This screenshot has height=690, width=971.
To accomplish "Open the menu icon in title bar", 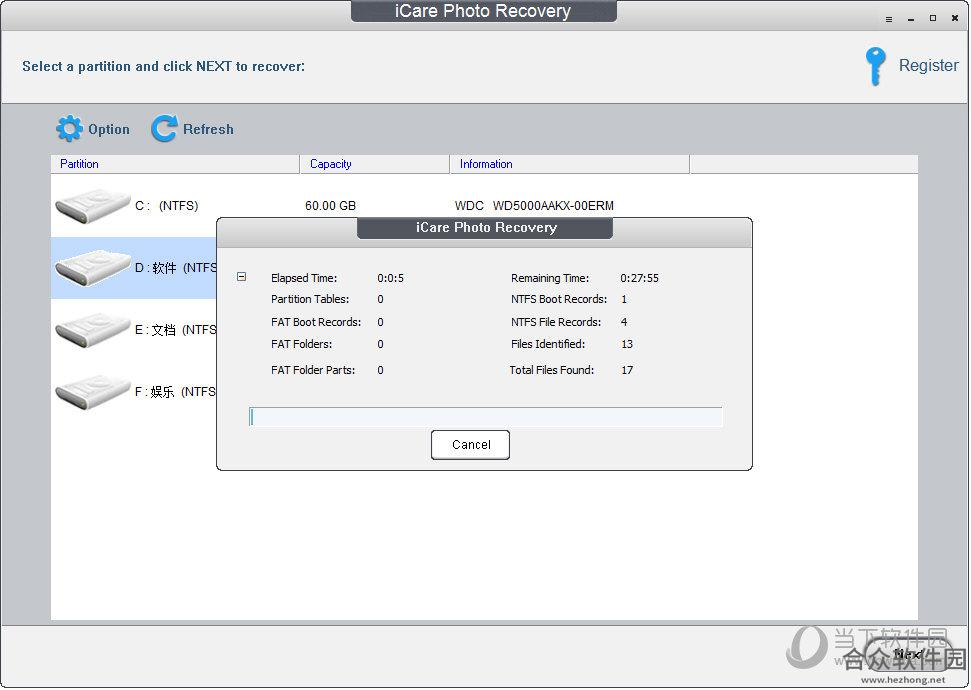I will tap(889, 19).
